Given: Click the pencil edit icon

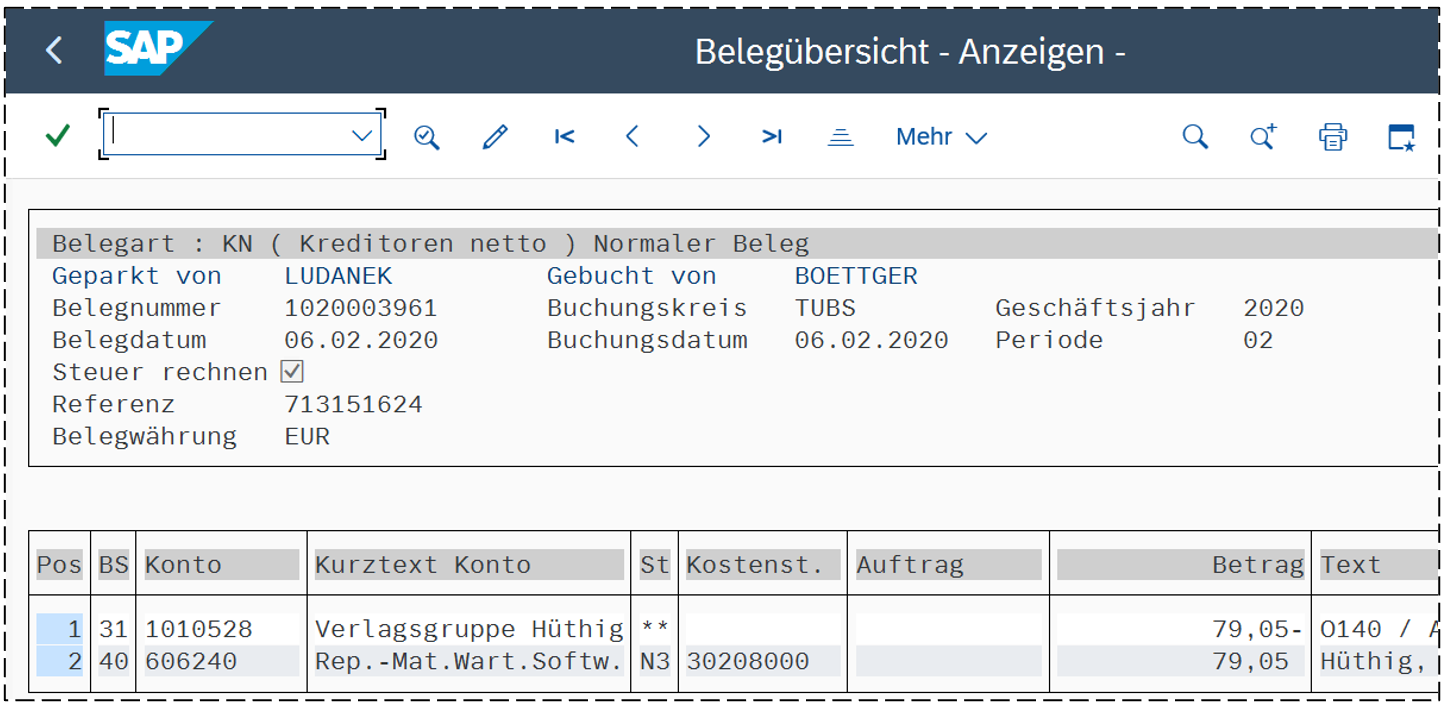Looking at the screenshot, I should 495,137.
